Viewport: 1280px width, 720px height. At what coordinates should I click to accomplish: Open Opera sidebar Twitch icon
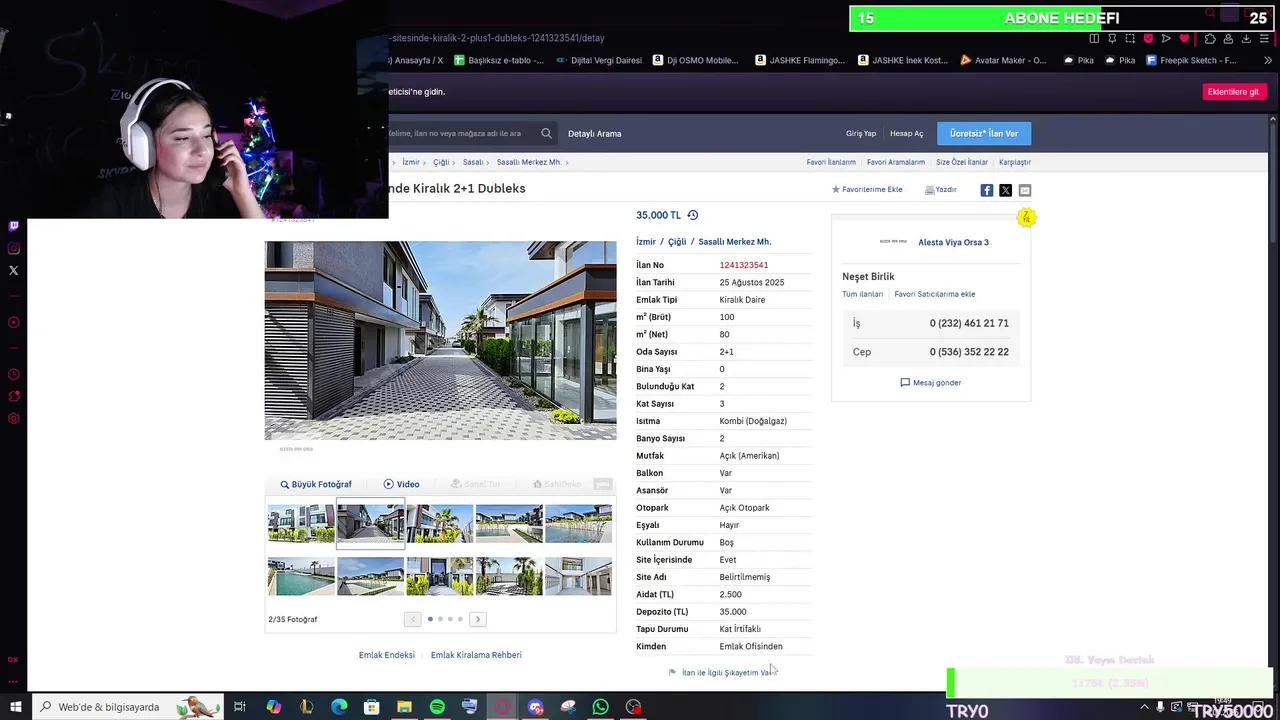click(x=14, y=226)
